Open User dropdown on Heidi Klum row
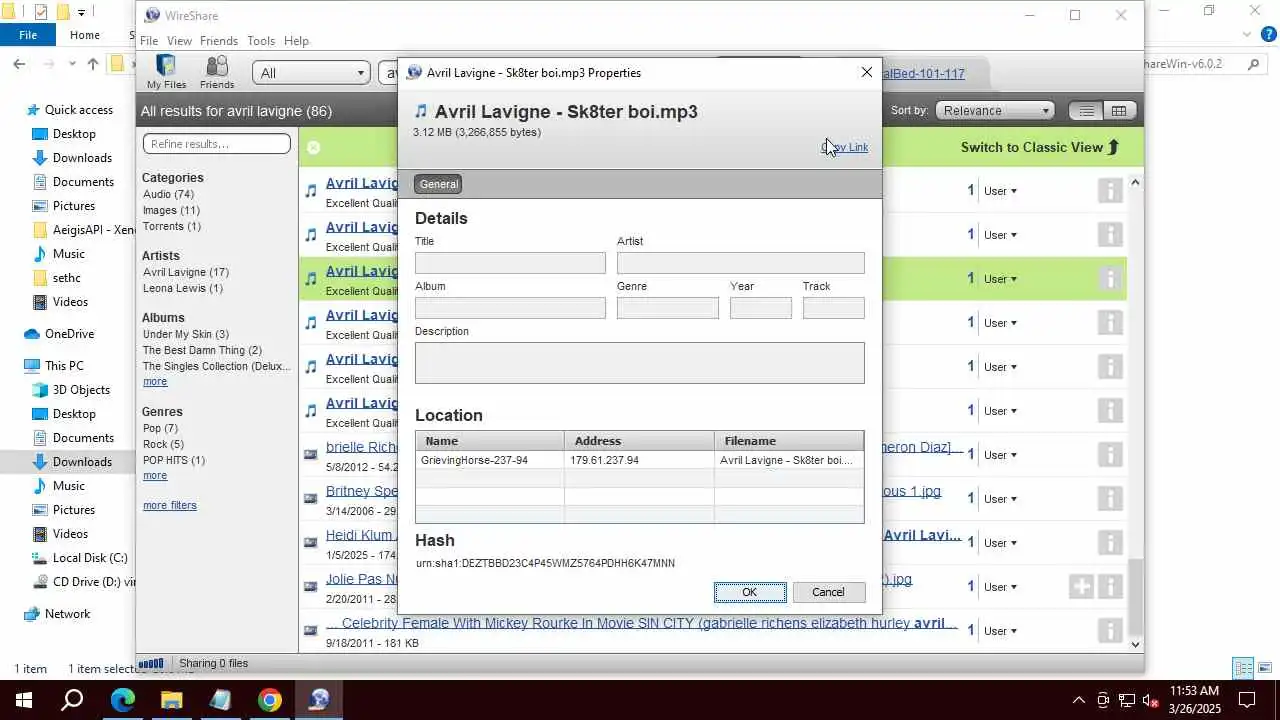Image resolution: width=1280 pixels, height=720 pixels. pos(1000,543)
